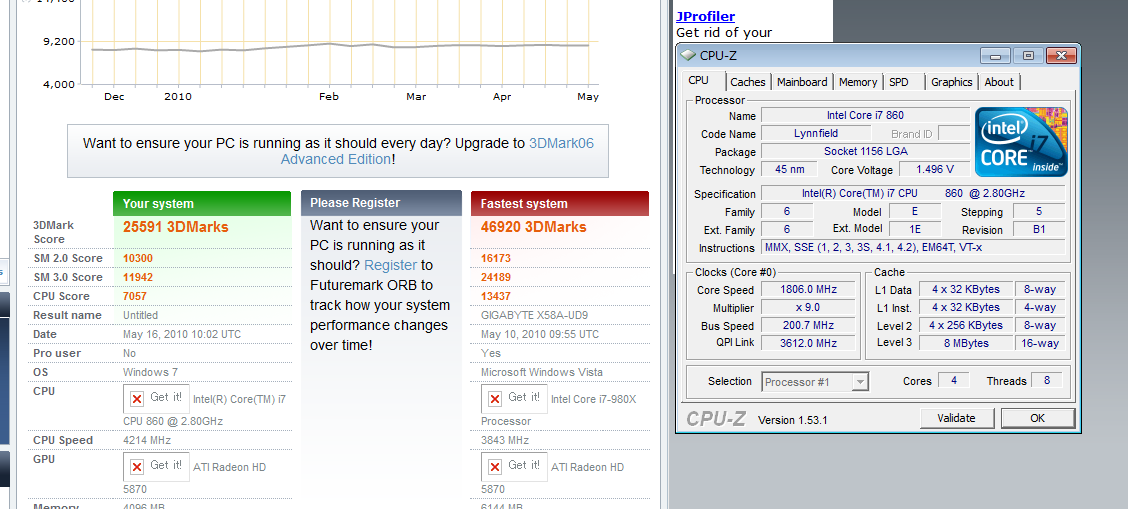Image resolution: width=1128 pixels, height=509 pixels.
Task: Click your system SM 3.0 Score 11942
Action: click(x=137, y=277)
